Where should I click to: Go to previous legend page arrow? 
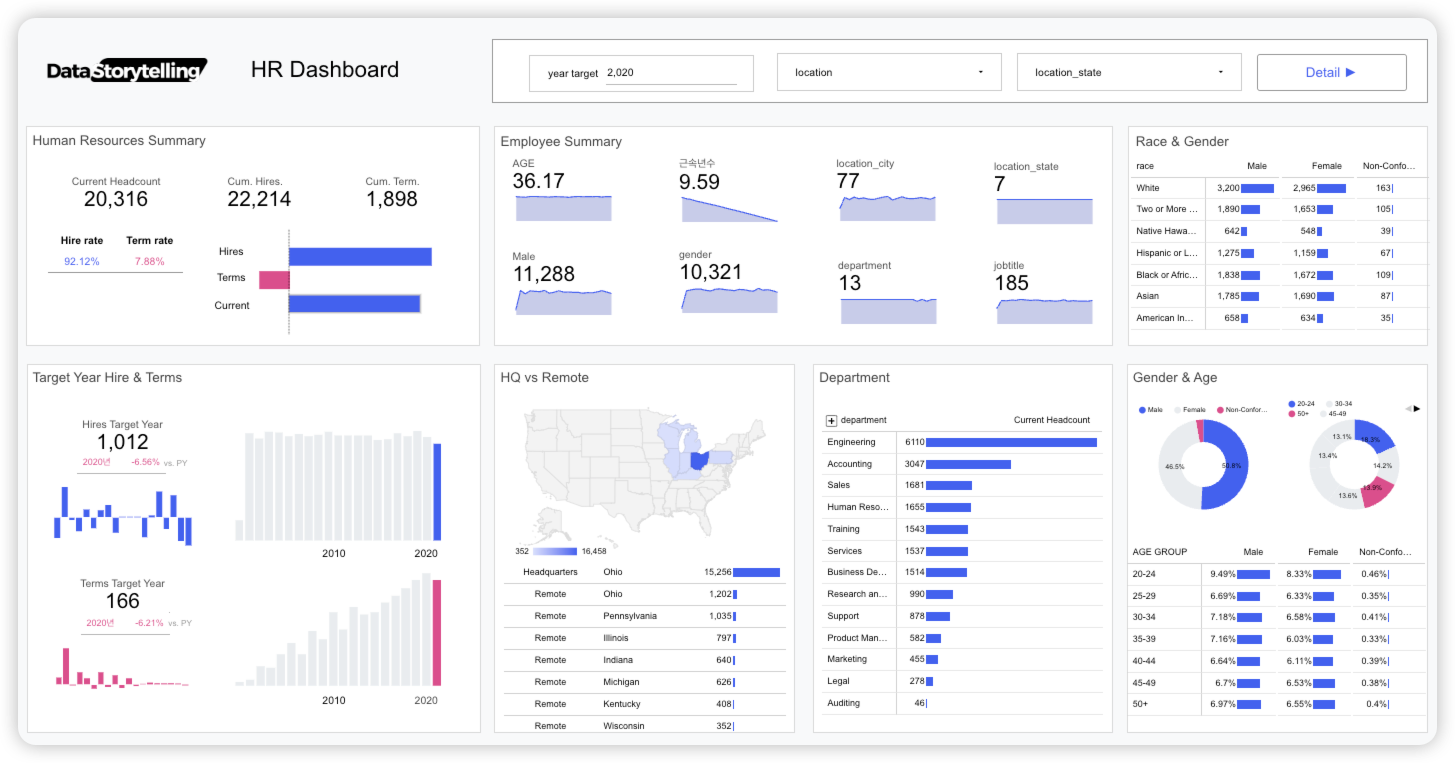pos(1408,408)
